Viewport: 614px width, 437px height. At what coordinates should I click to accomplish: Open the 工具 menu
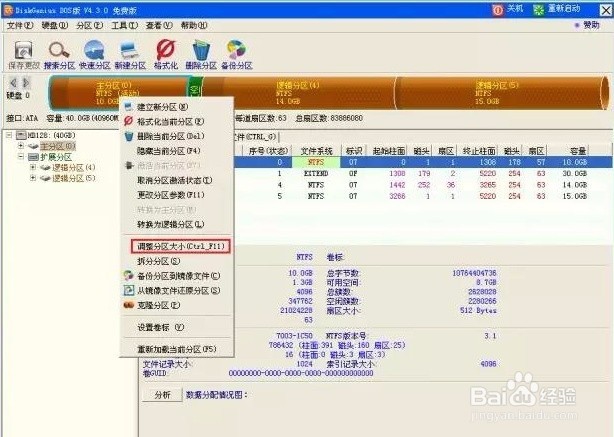[x=125, y=25]
